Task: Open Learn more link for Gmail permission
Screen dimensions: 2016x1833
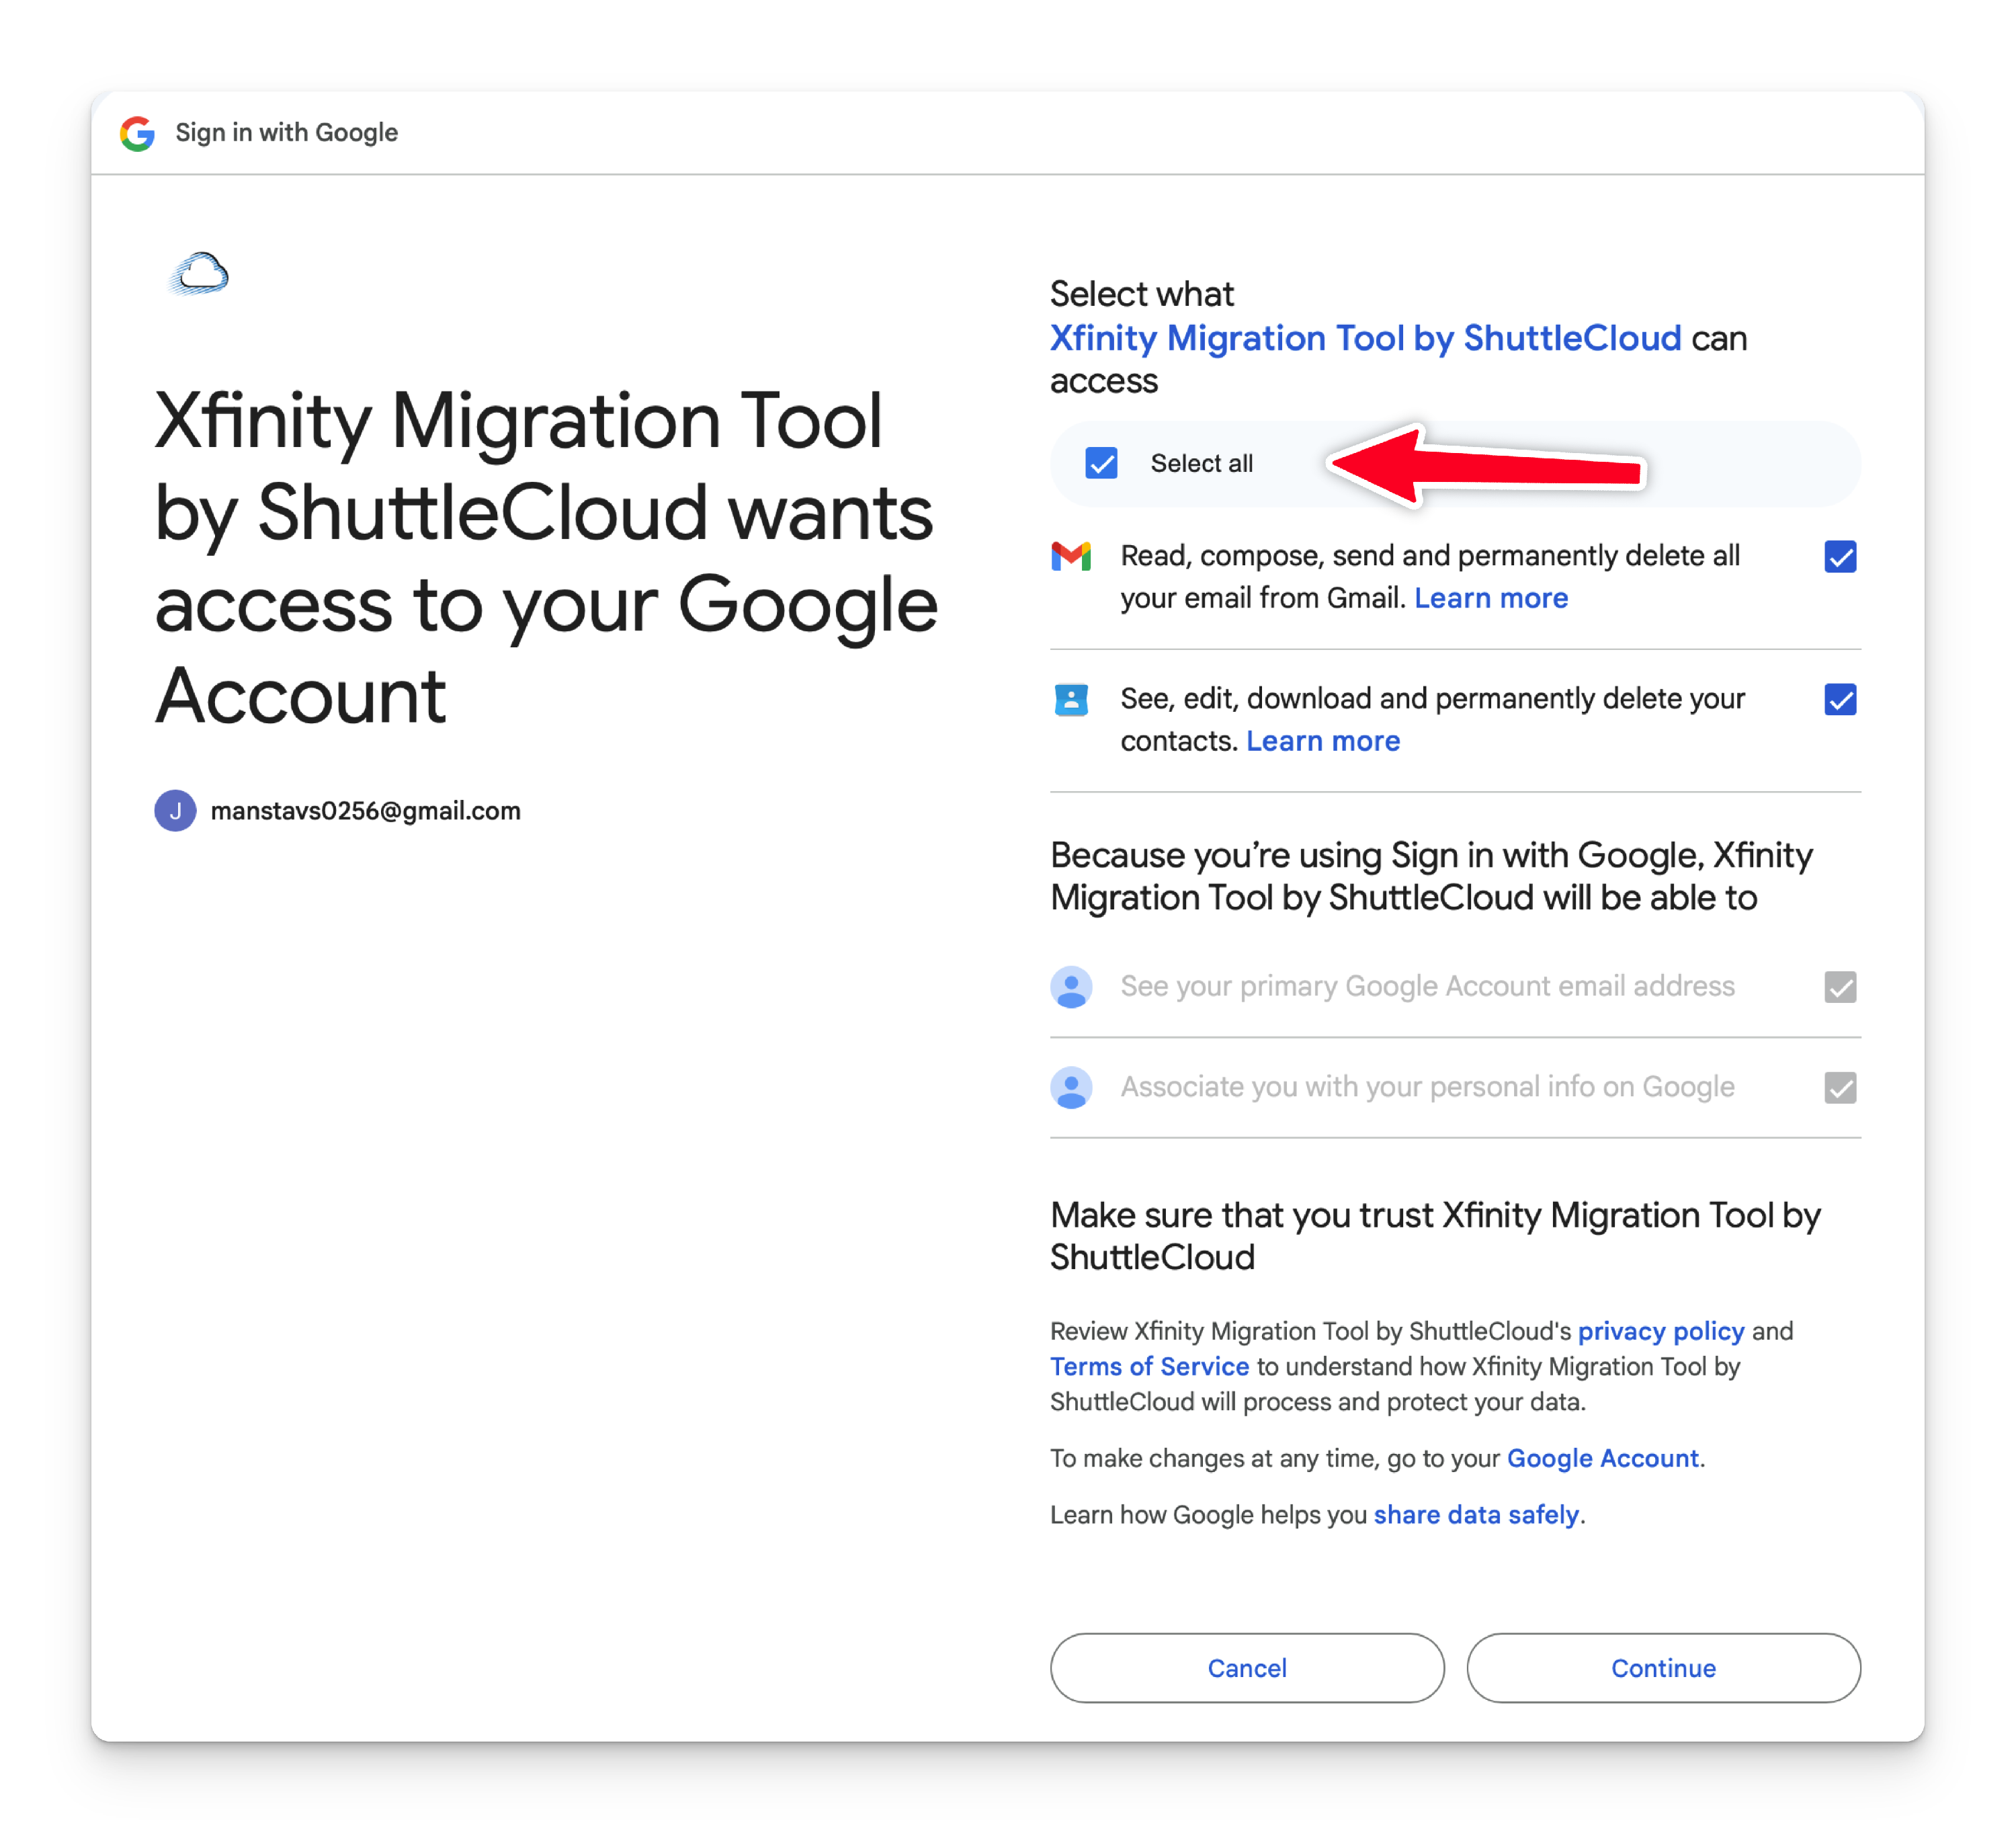Action: click(x=1491, y=598)
